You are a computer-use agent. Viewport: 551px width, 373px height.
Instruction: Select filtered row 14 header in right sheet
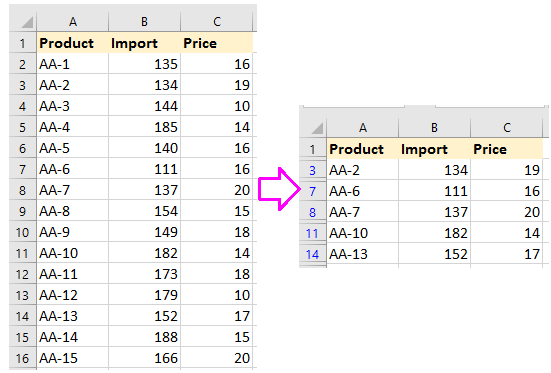(x=313, y=254)
